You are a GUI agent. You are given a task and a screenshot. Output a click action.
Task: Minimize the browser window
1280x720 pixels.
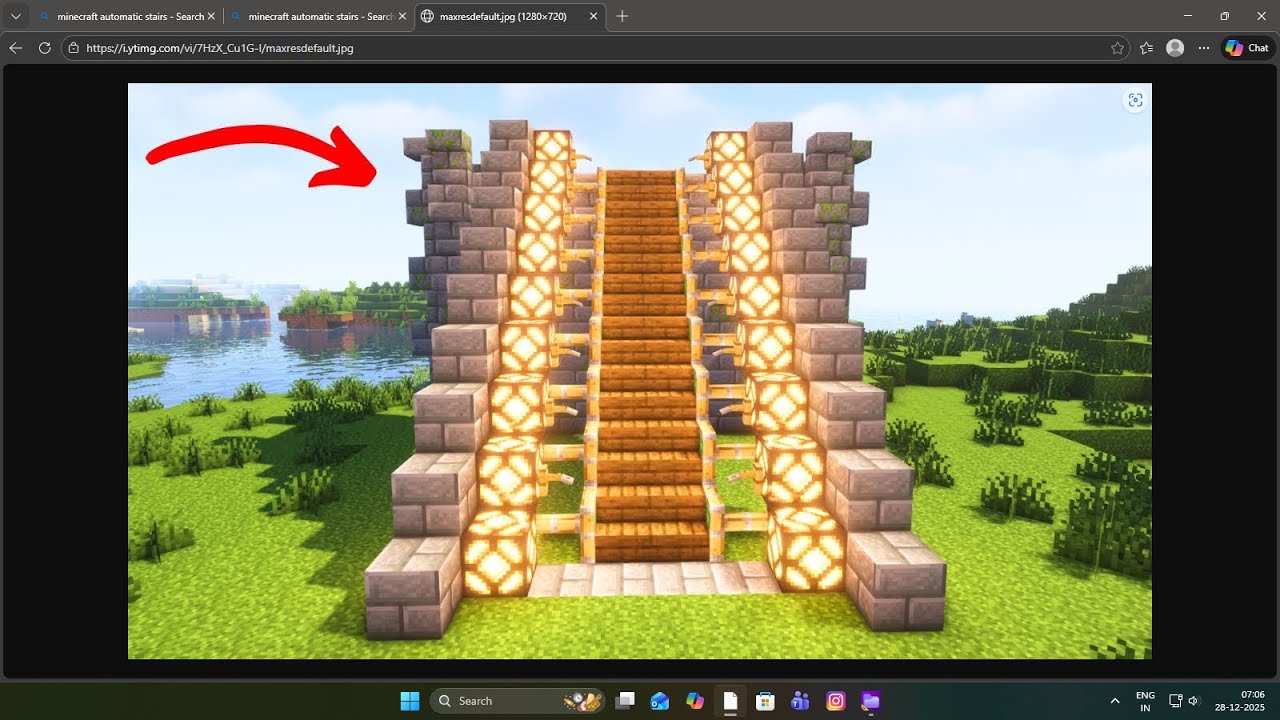tap(1187, 16)
